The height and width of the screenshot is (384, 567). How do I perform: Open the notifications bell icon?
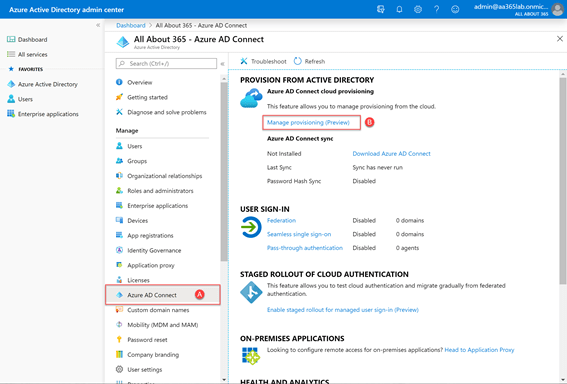(x=399, y=9)
